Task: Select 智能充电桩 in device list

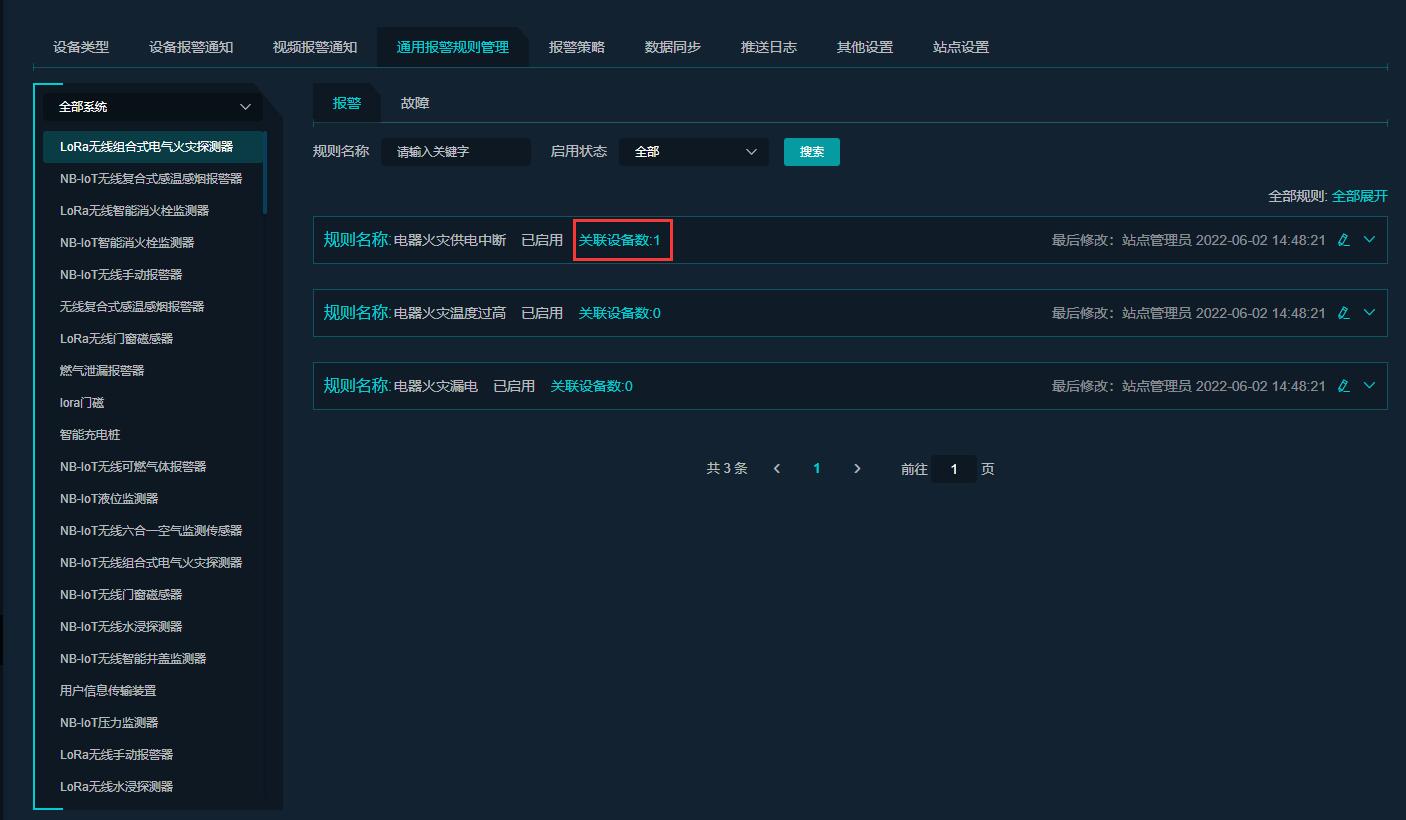Action: (x=153, y=435)
